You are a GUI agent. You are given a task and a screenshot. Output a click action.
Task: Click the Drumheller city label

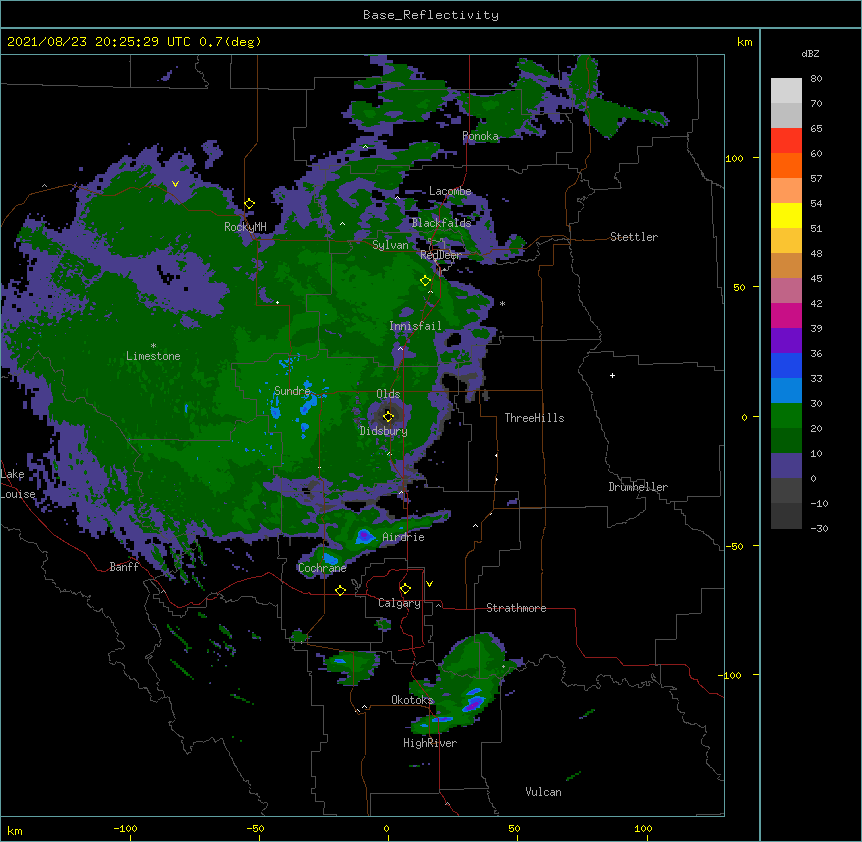pos(638,487)
